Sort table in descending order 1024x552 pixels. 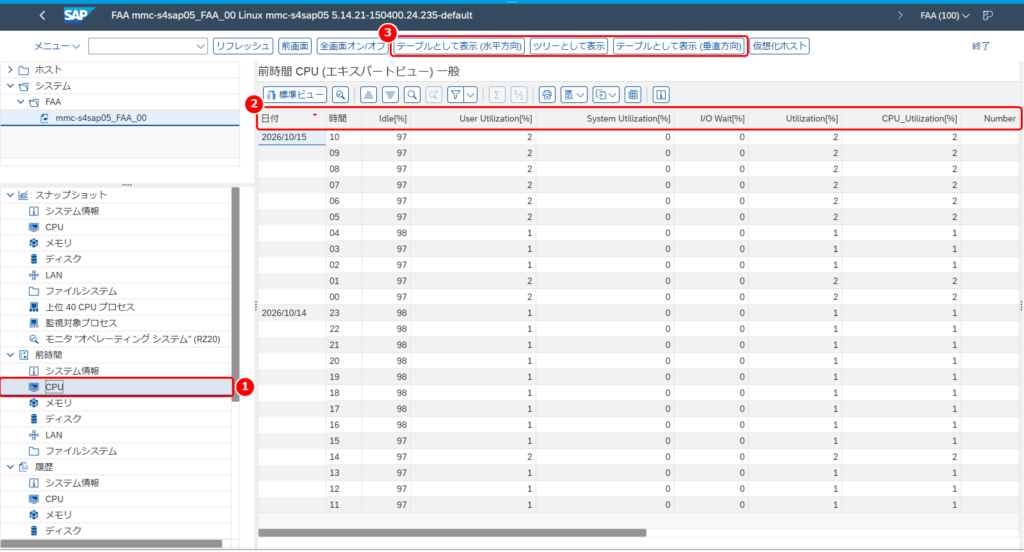click(391, 95)
